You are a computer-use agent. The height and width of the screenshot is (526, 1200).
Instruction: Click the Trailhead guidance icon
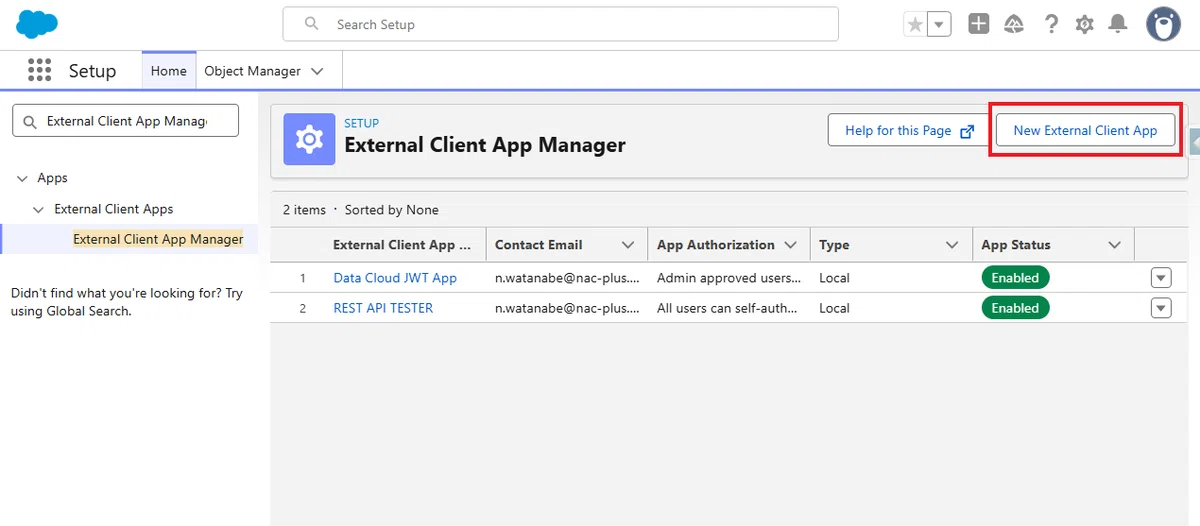click(1014, 24)
